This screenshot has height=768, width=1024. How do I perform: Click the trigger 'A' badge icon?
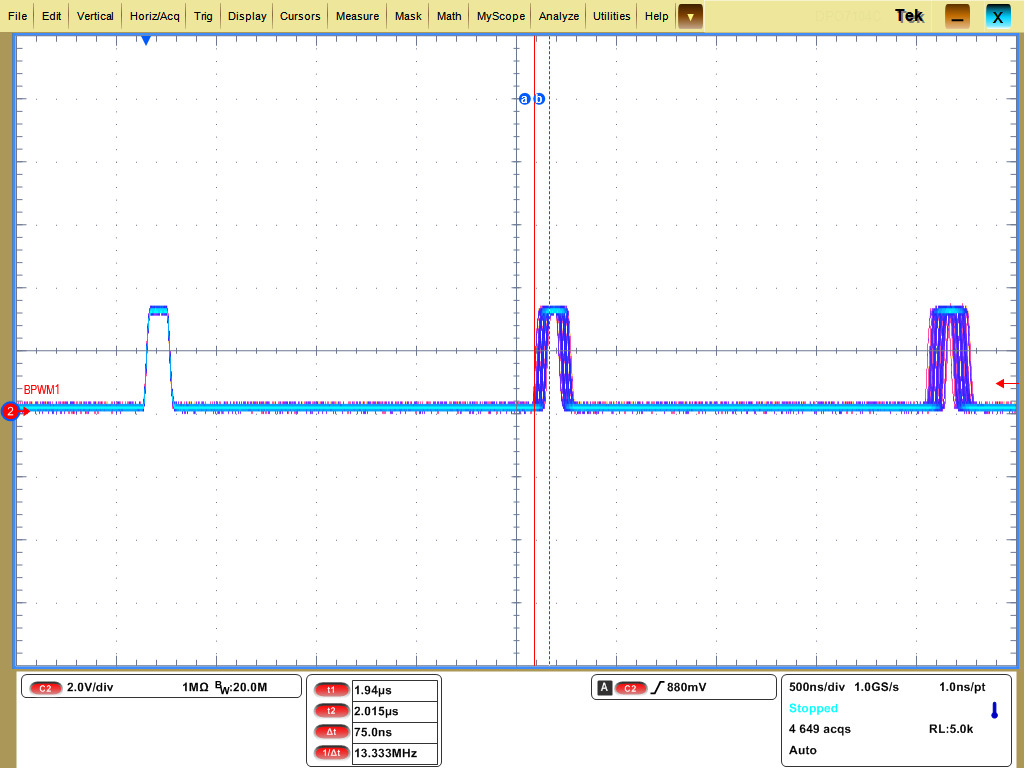coord(605,688)
